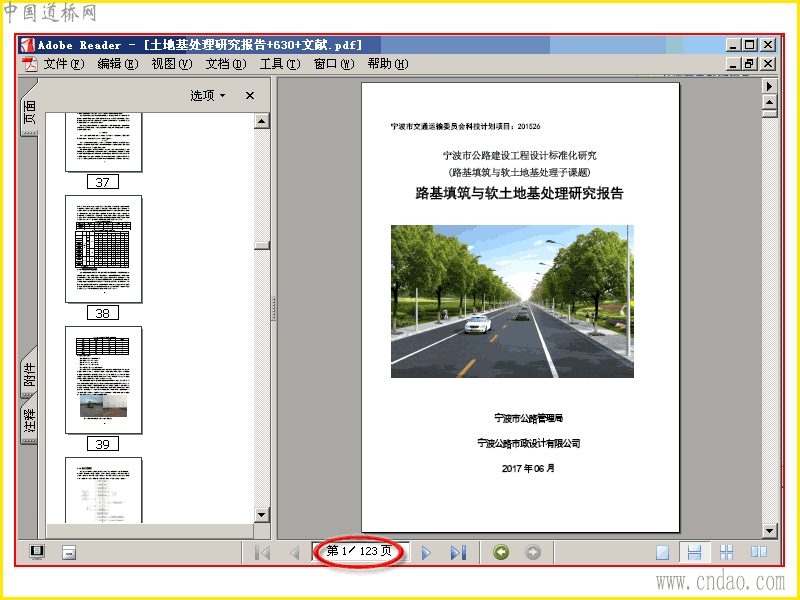Switch to facing pages layout

tap(759, 552)
